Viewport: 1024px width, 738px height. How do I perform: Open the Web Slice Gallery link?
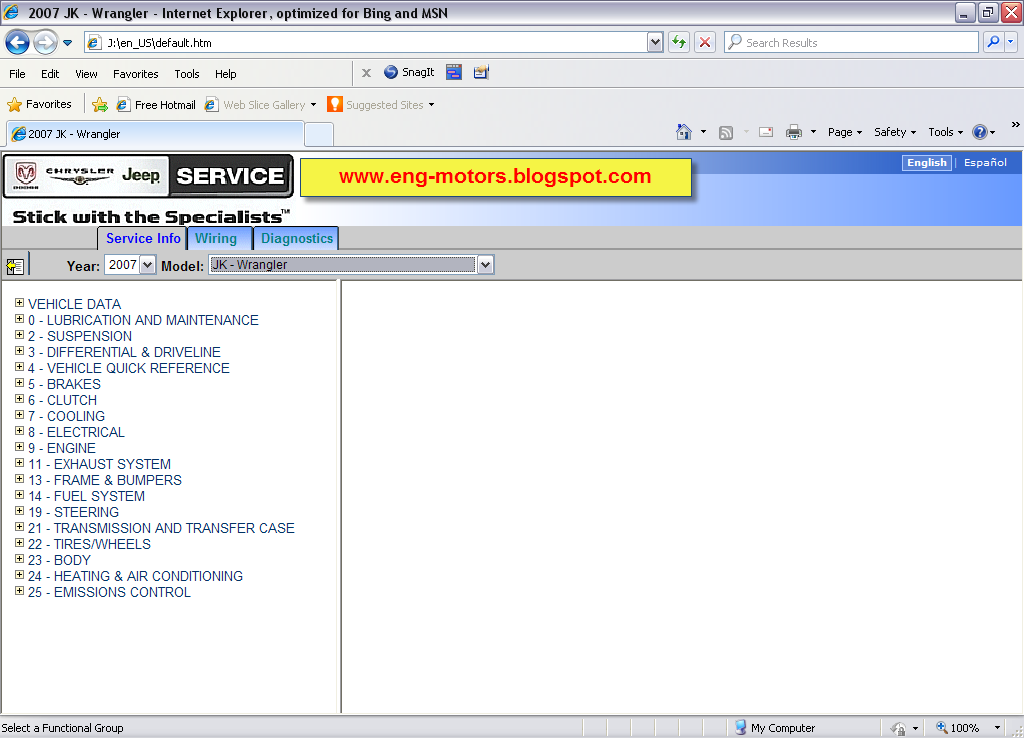261,104
